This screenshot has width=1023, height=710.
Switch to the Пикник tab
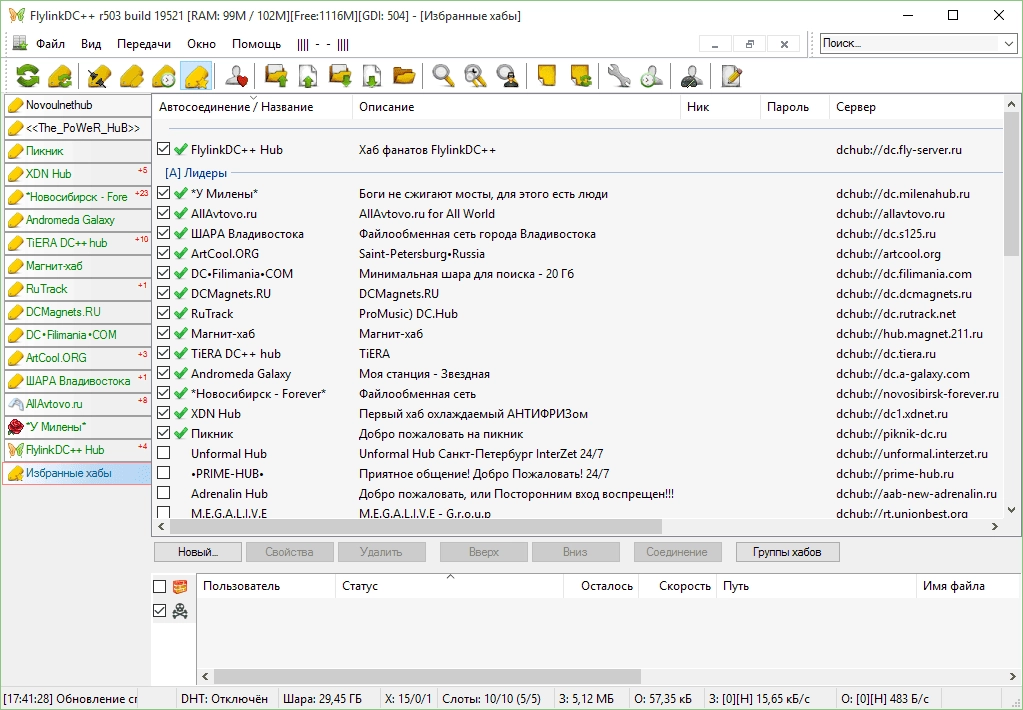[77, 151]
